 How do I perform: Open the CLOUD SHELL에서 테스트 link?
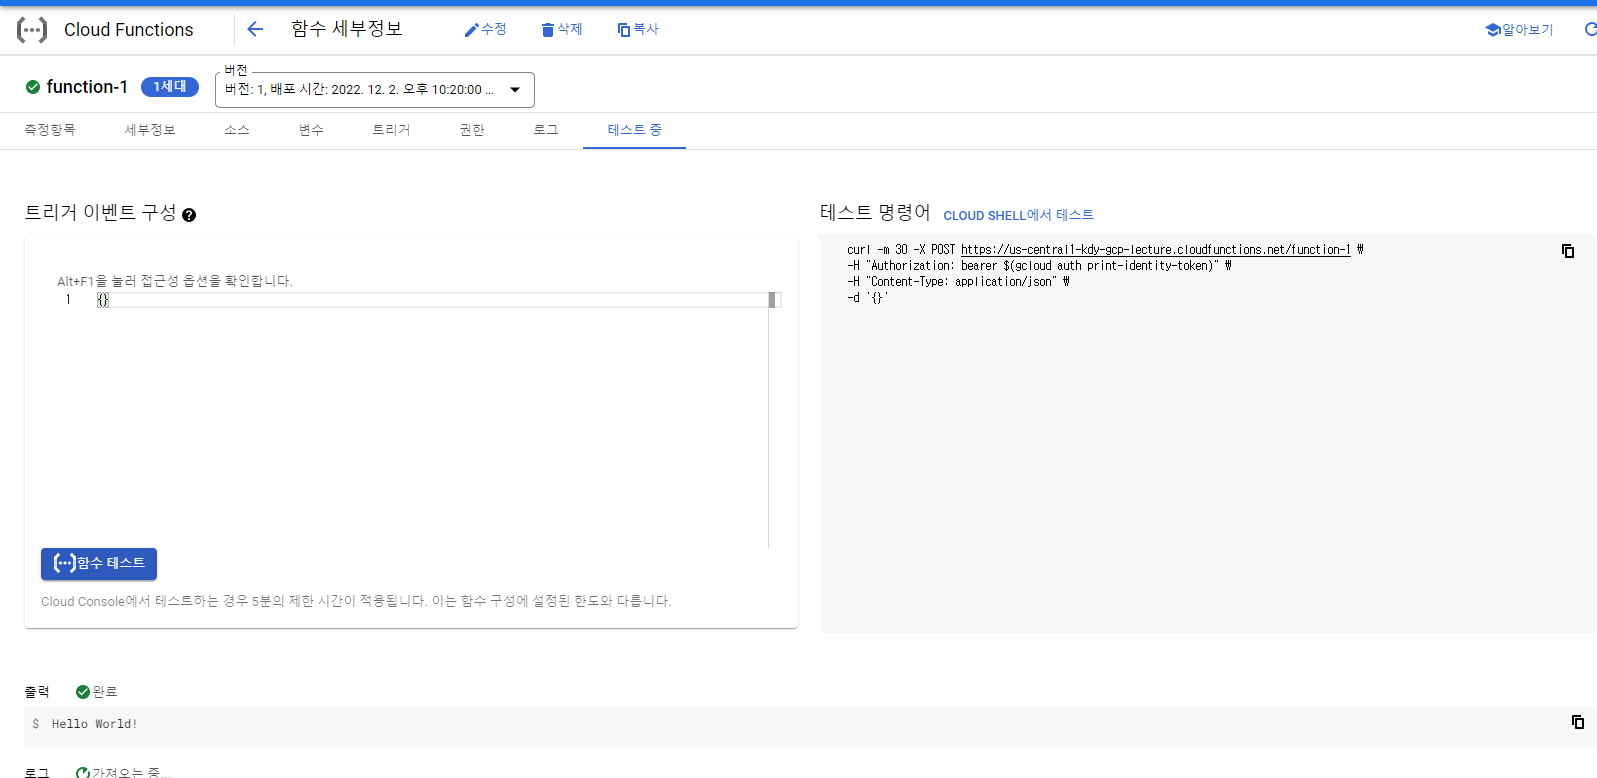click(x=1018, y=215)
